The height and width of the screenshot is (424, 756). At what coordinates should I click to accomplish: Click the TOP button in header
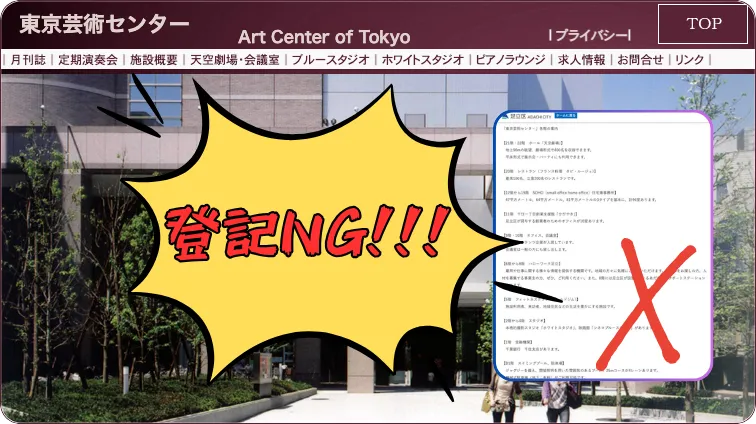[x=703, y=24]
